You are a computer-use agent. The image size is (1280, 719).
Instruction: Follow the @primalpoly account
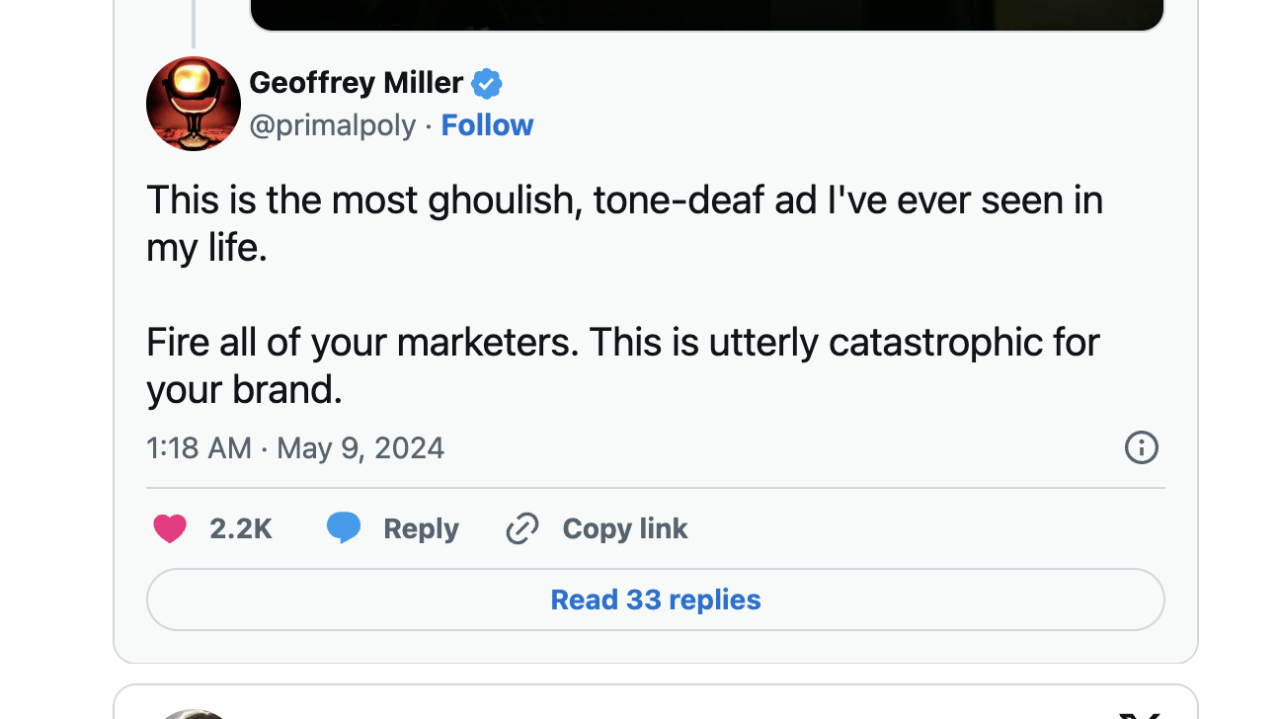[487, 125]
